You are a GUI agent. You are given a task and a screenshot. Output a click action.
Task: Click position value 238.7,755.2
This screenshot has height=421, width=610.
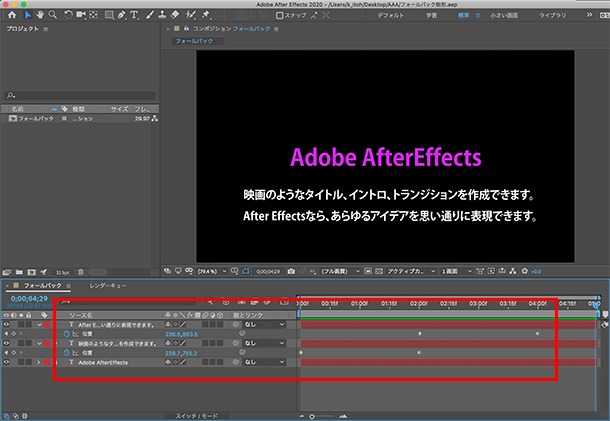pos(181,353)
